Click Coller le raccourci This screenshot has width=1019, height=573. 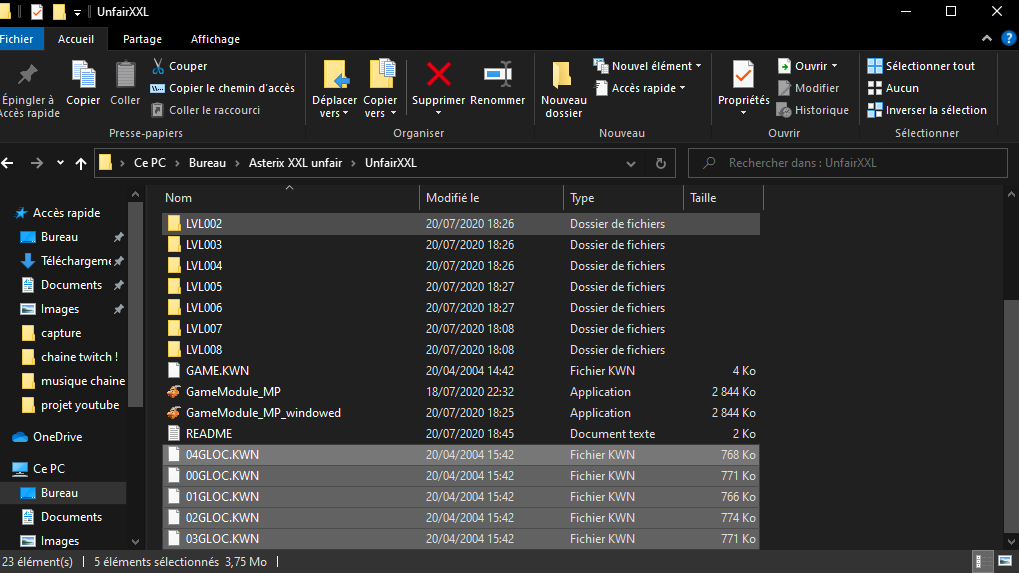205,110
